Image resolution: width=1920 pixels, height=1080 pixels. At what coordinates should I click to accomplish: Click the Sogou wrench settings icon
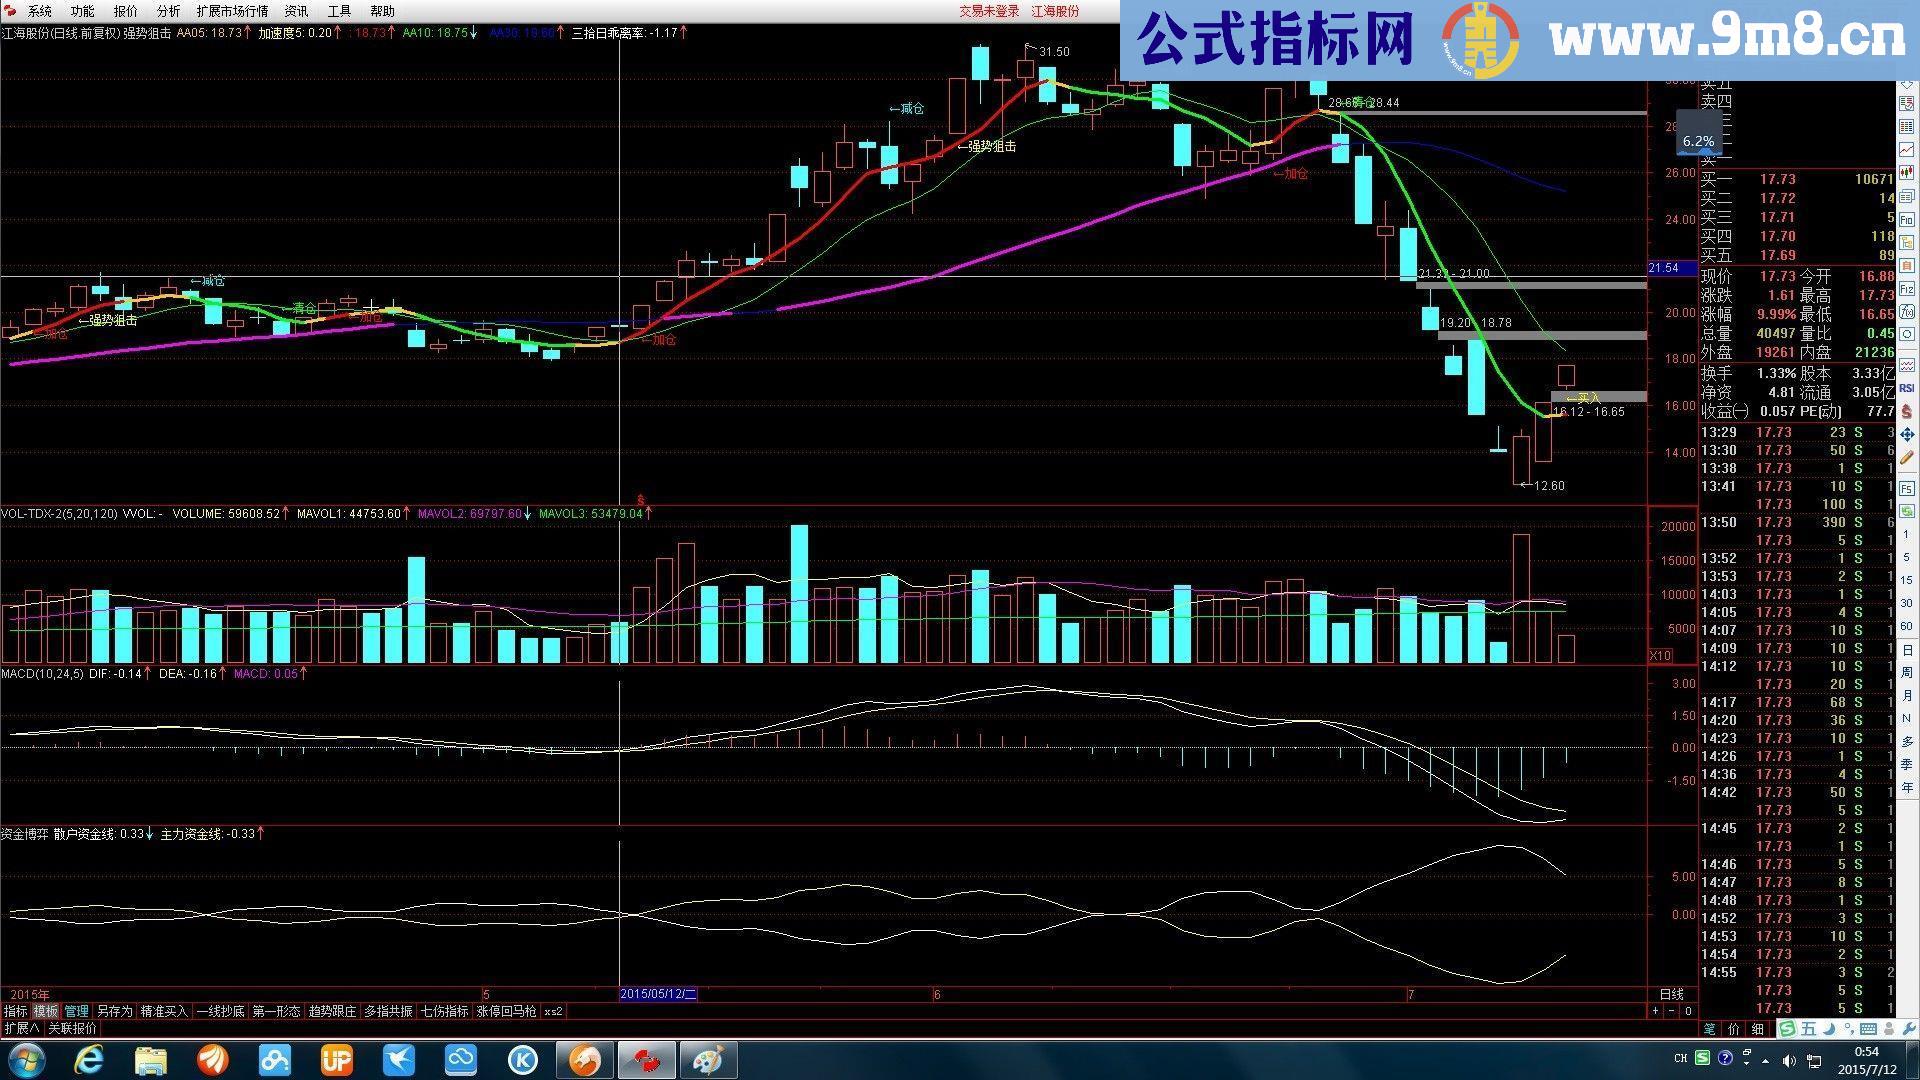(x=1909, y=1029)
